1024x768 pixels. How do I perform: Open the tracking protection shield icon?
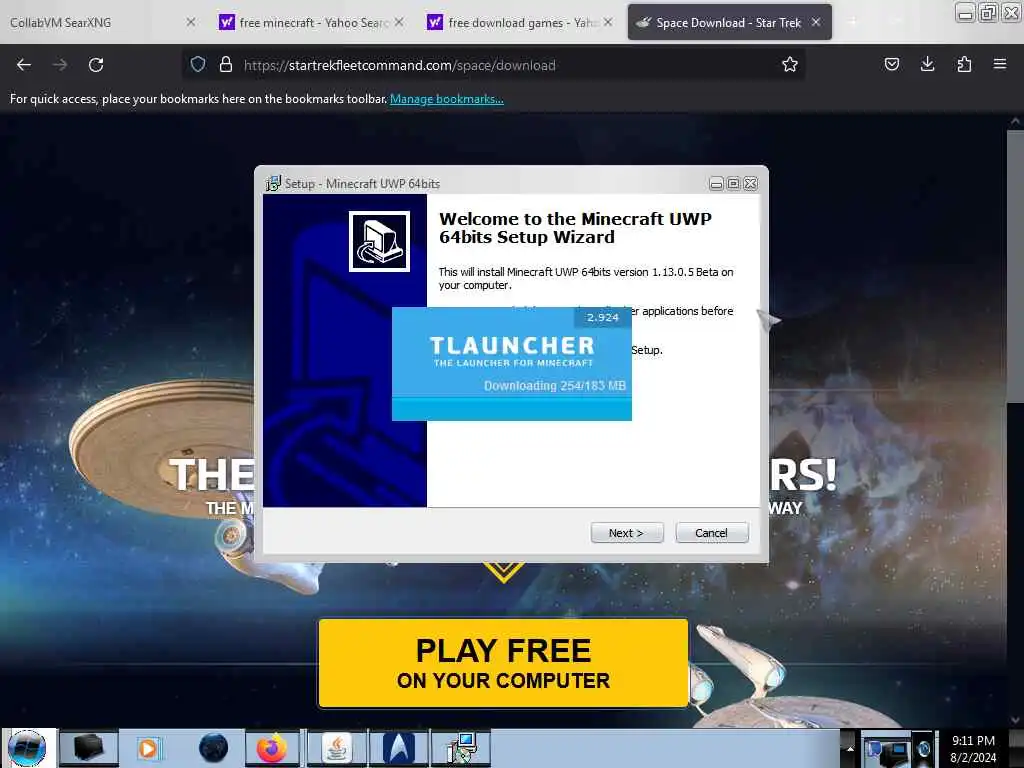[x=198, y=64]
